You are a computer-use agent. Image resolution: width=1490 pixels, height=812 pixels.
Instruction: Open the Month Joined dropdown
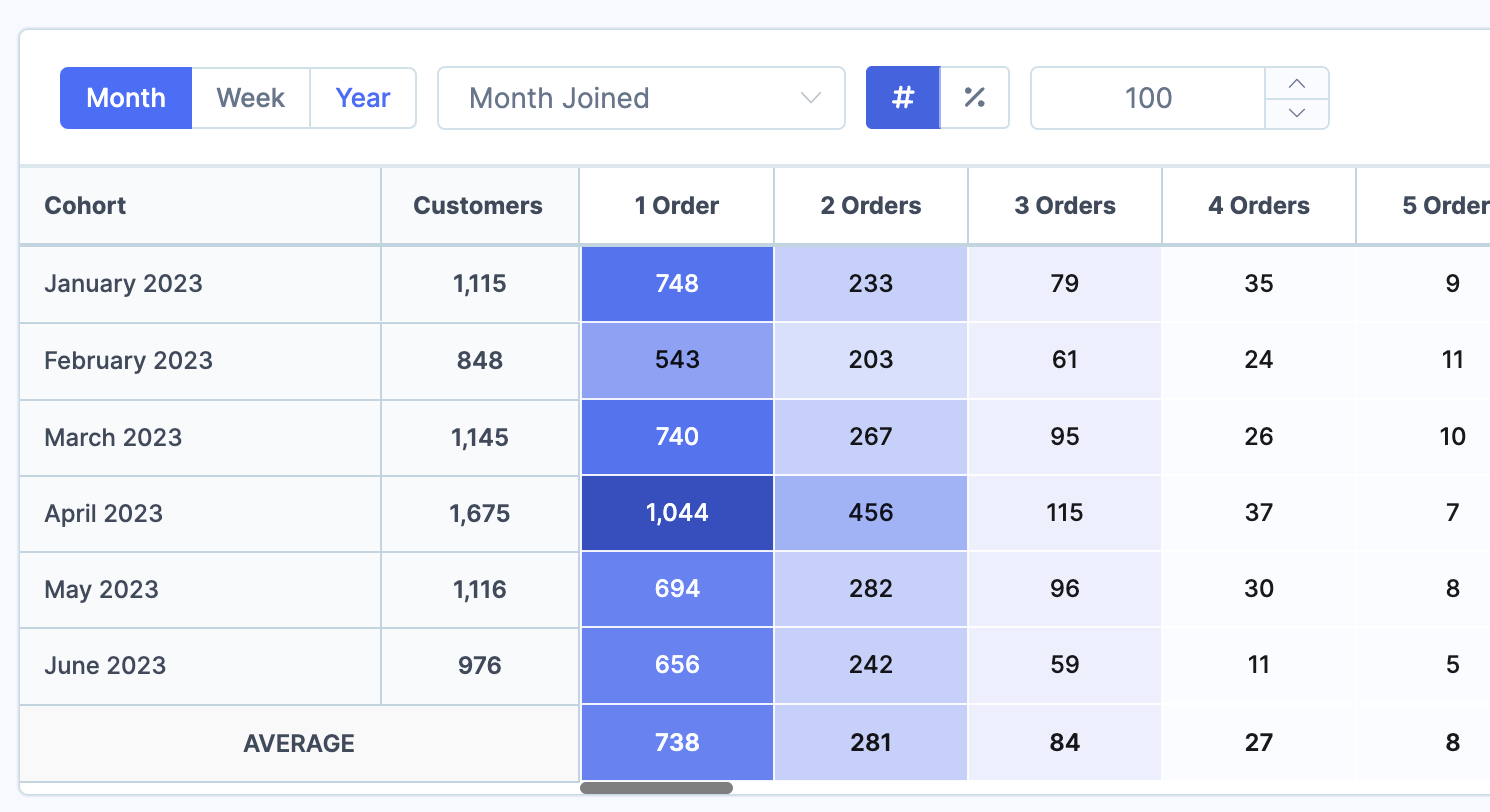pos(640,97)
